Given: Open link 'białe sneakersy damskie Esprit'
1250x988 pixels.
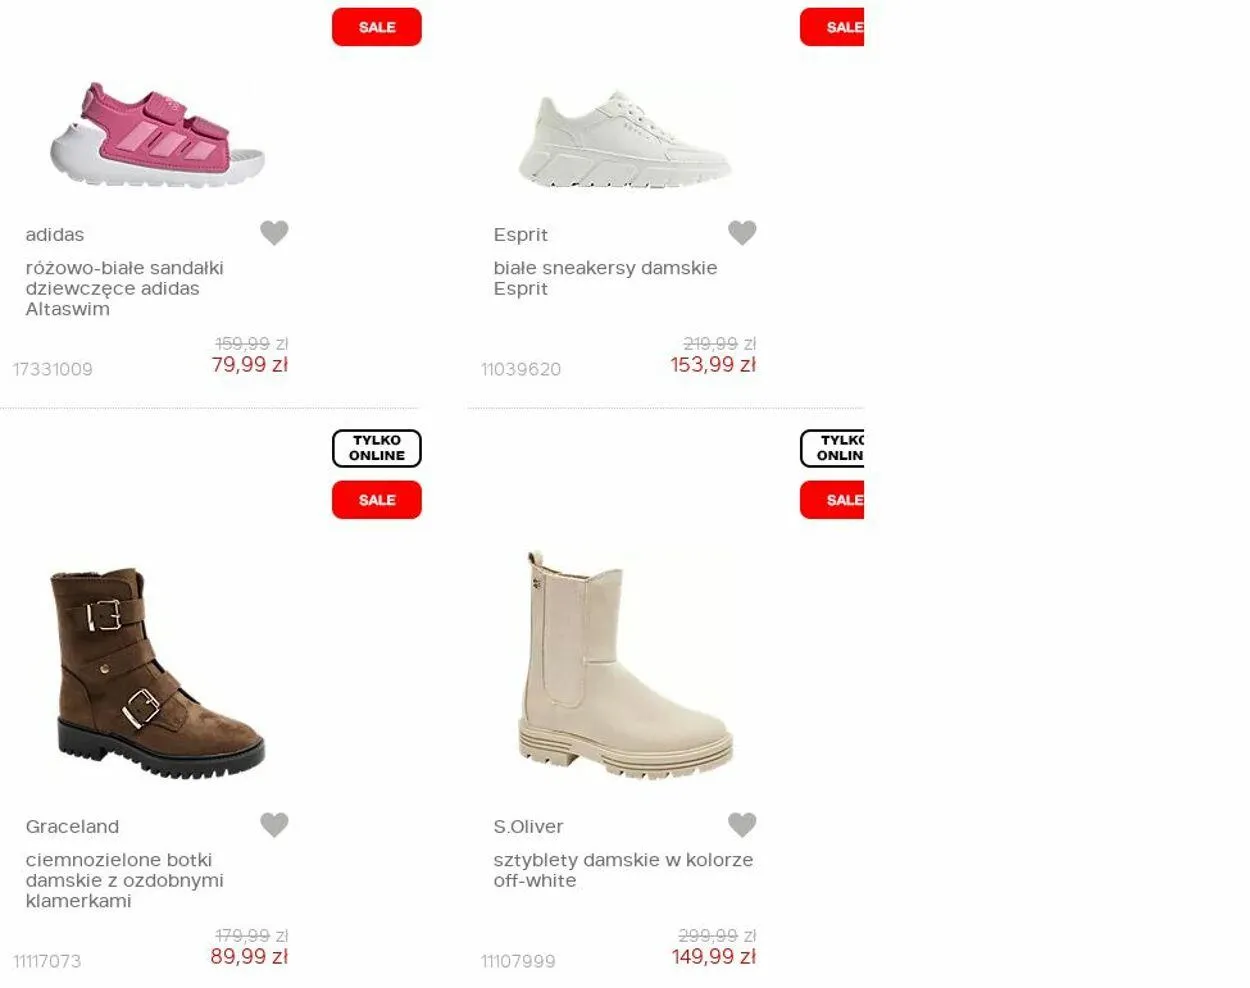Looking at the screenshot, I should [605, 278].
